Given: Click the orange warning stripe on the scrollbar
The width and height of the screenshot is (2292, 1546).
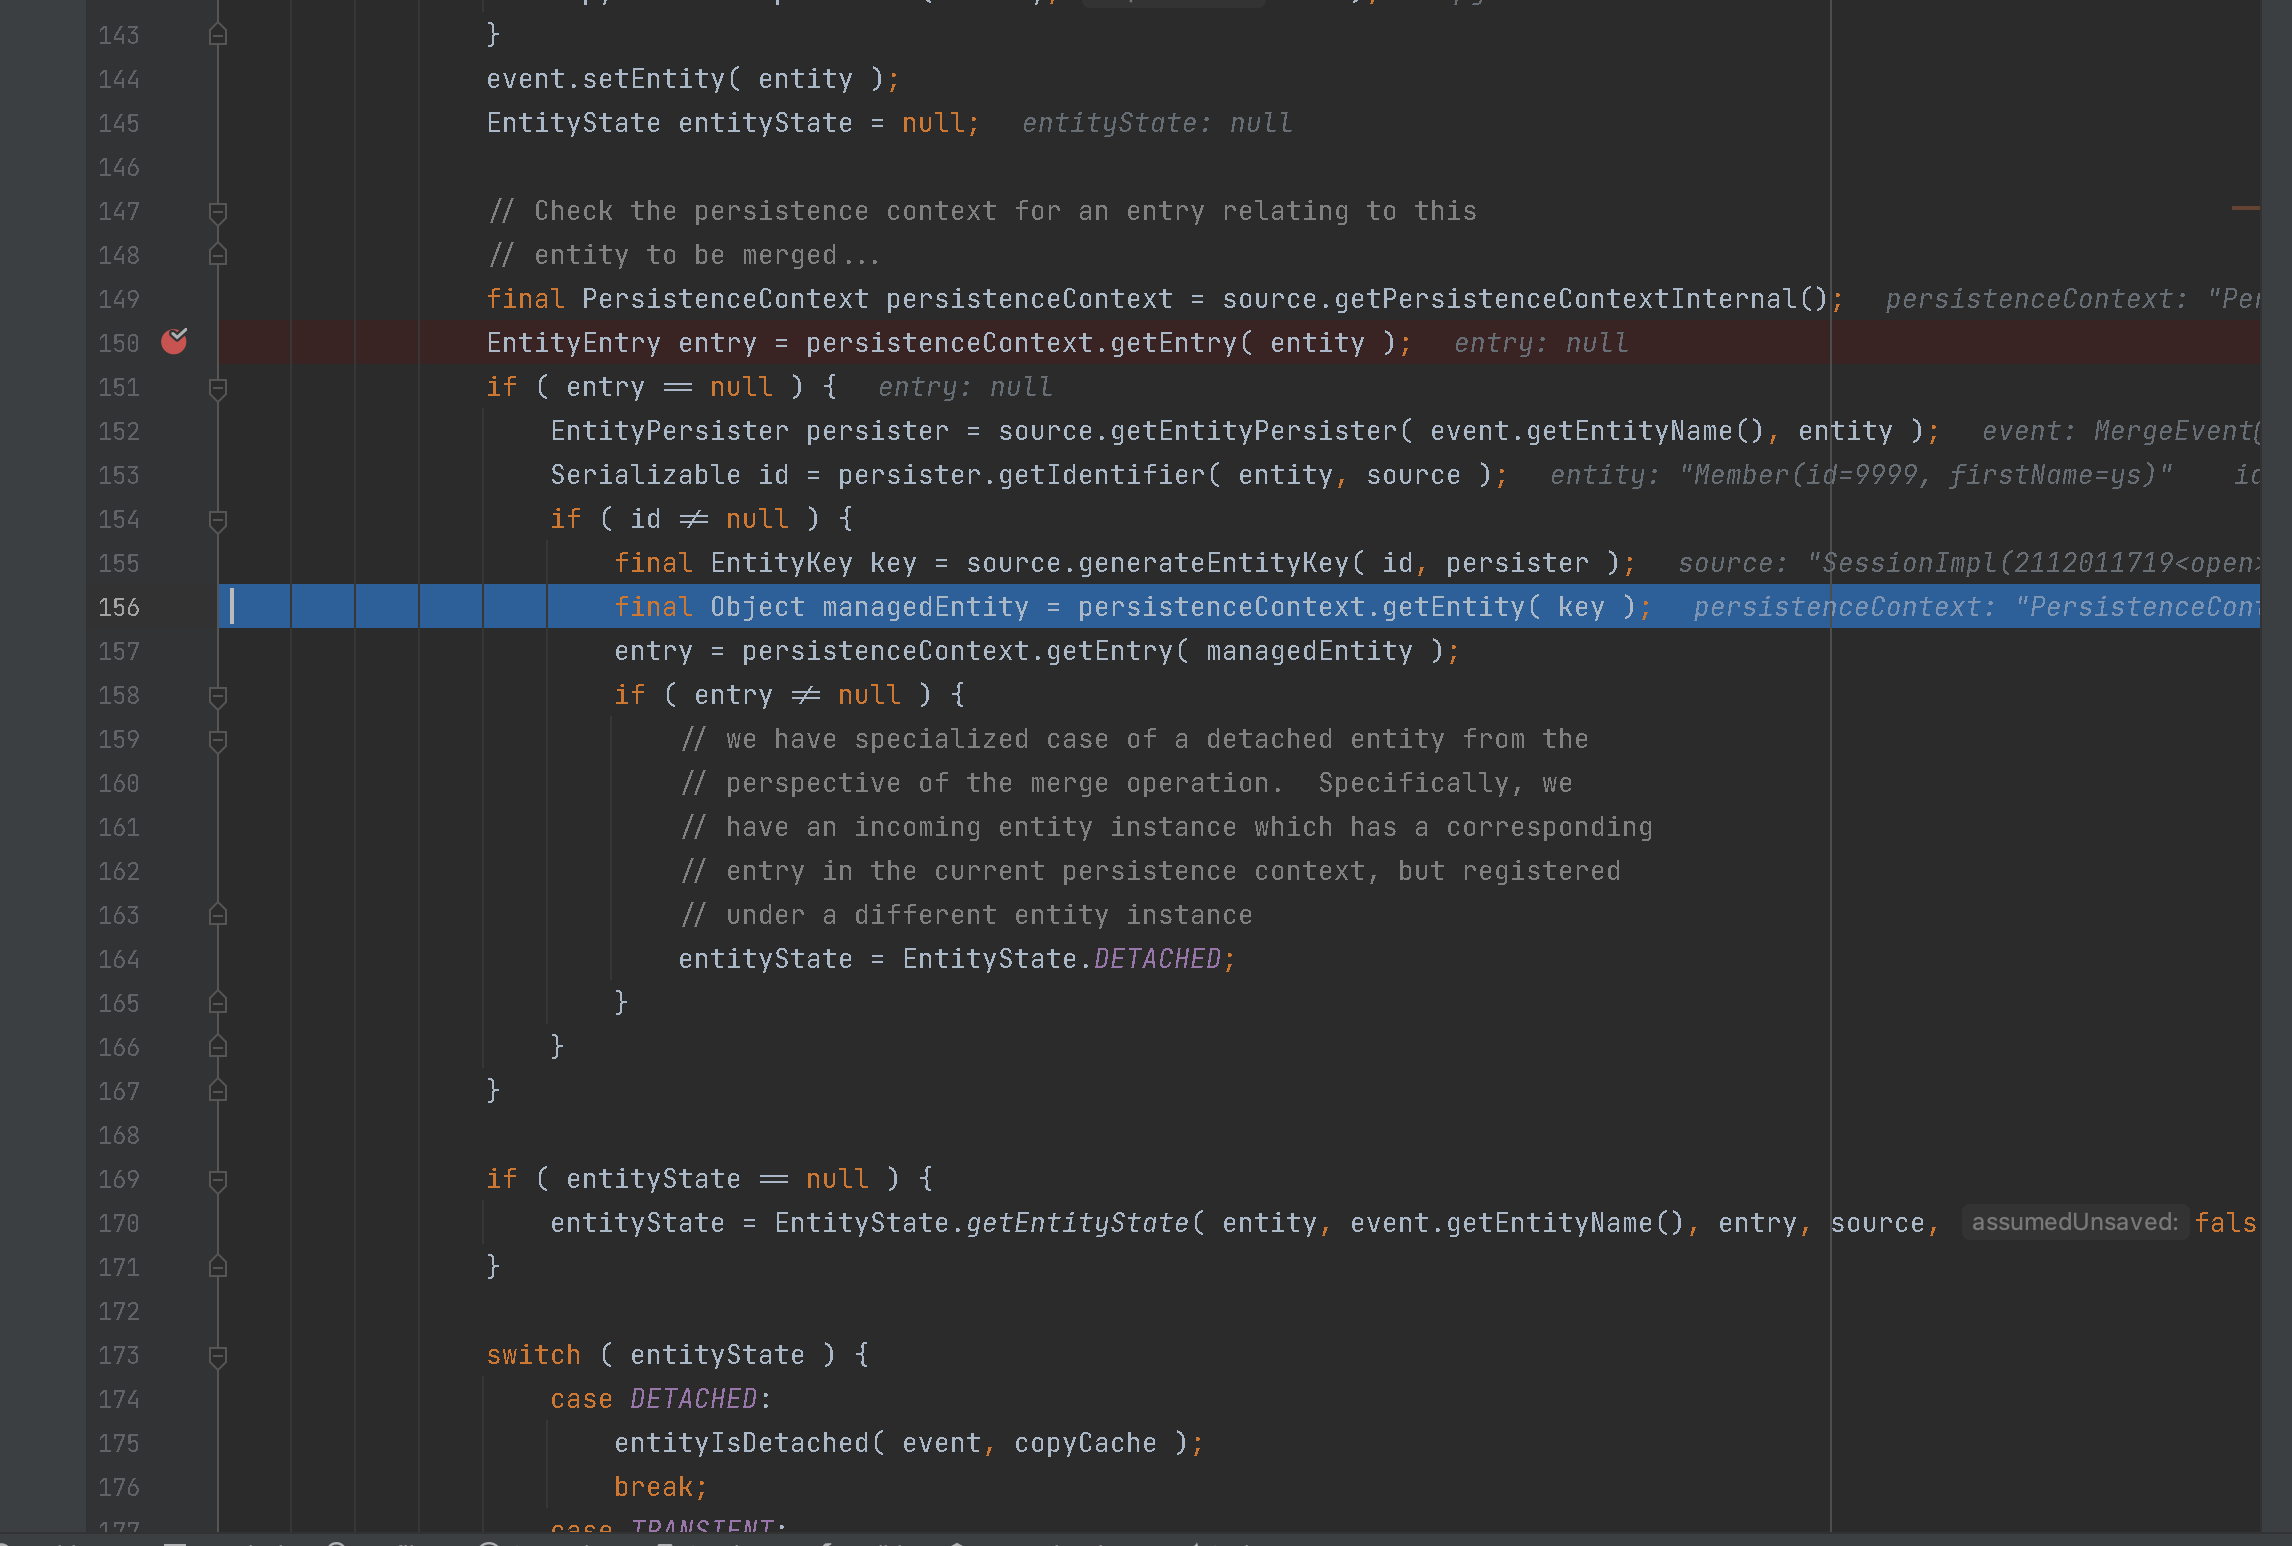Looking at the screenshot, I should pos(2245,208).
